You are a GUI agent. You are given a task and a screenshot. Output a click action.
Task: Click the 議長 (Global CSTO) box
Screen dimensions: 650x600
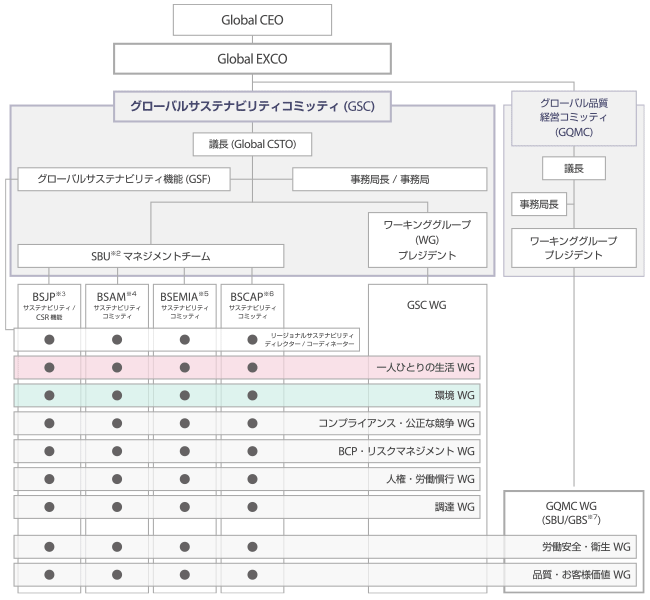[x=252, y=144]
